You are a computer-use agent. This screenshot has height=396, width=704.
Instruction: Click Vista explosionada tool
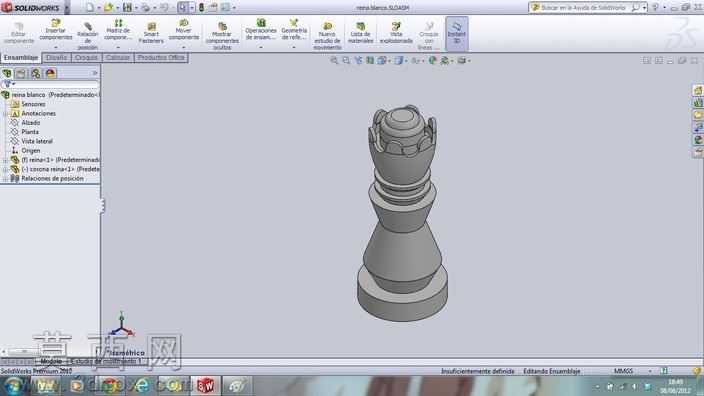(x=396, y=33)
